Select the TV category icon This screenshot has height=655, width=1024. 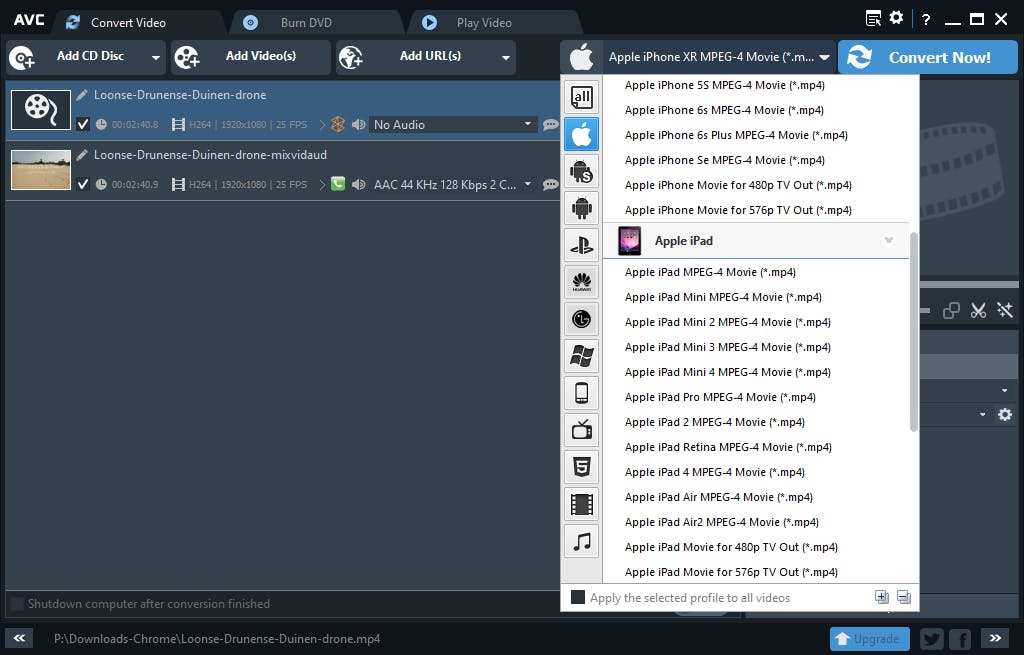point(581,430)
